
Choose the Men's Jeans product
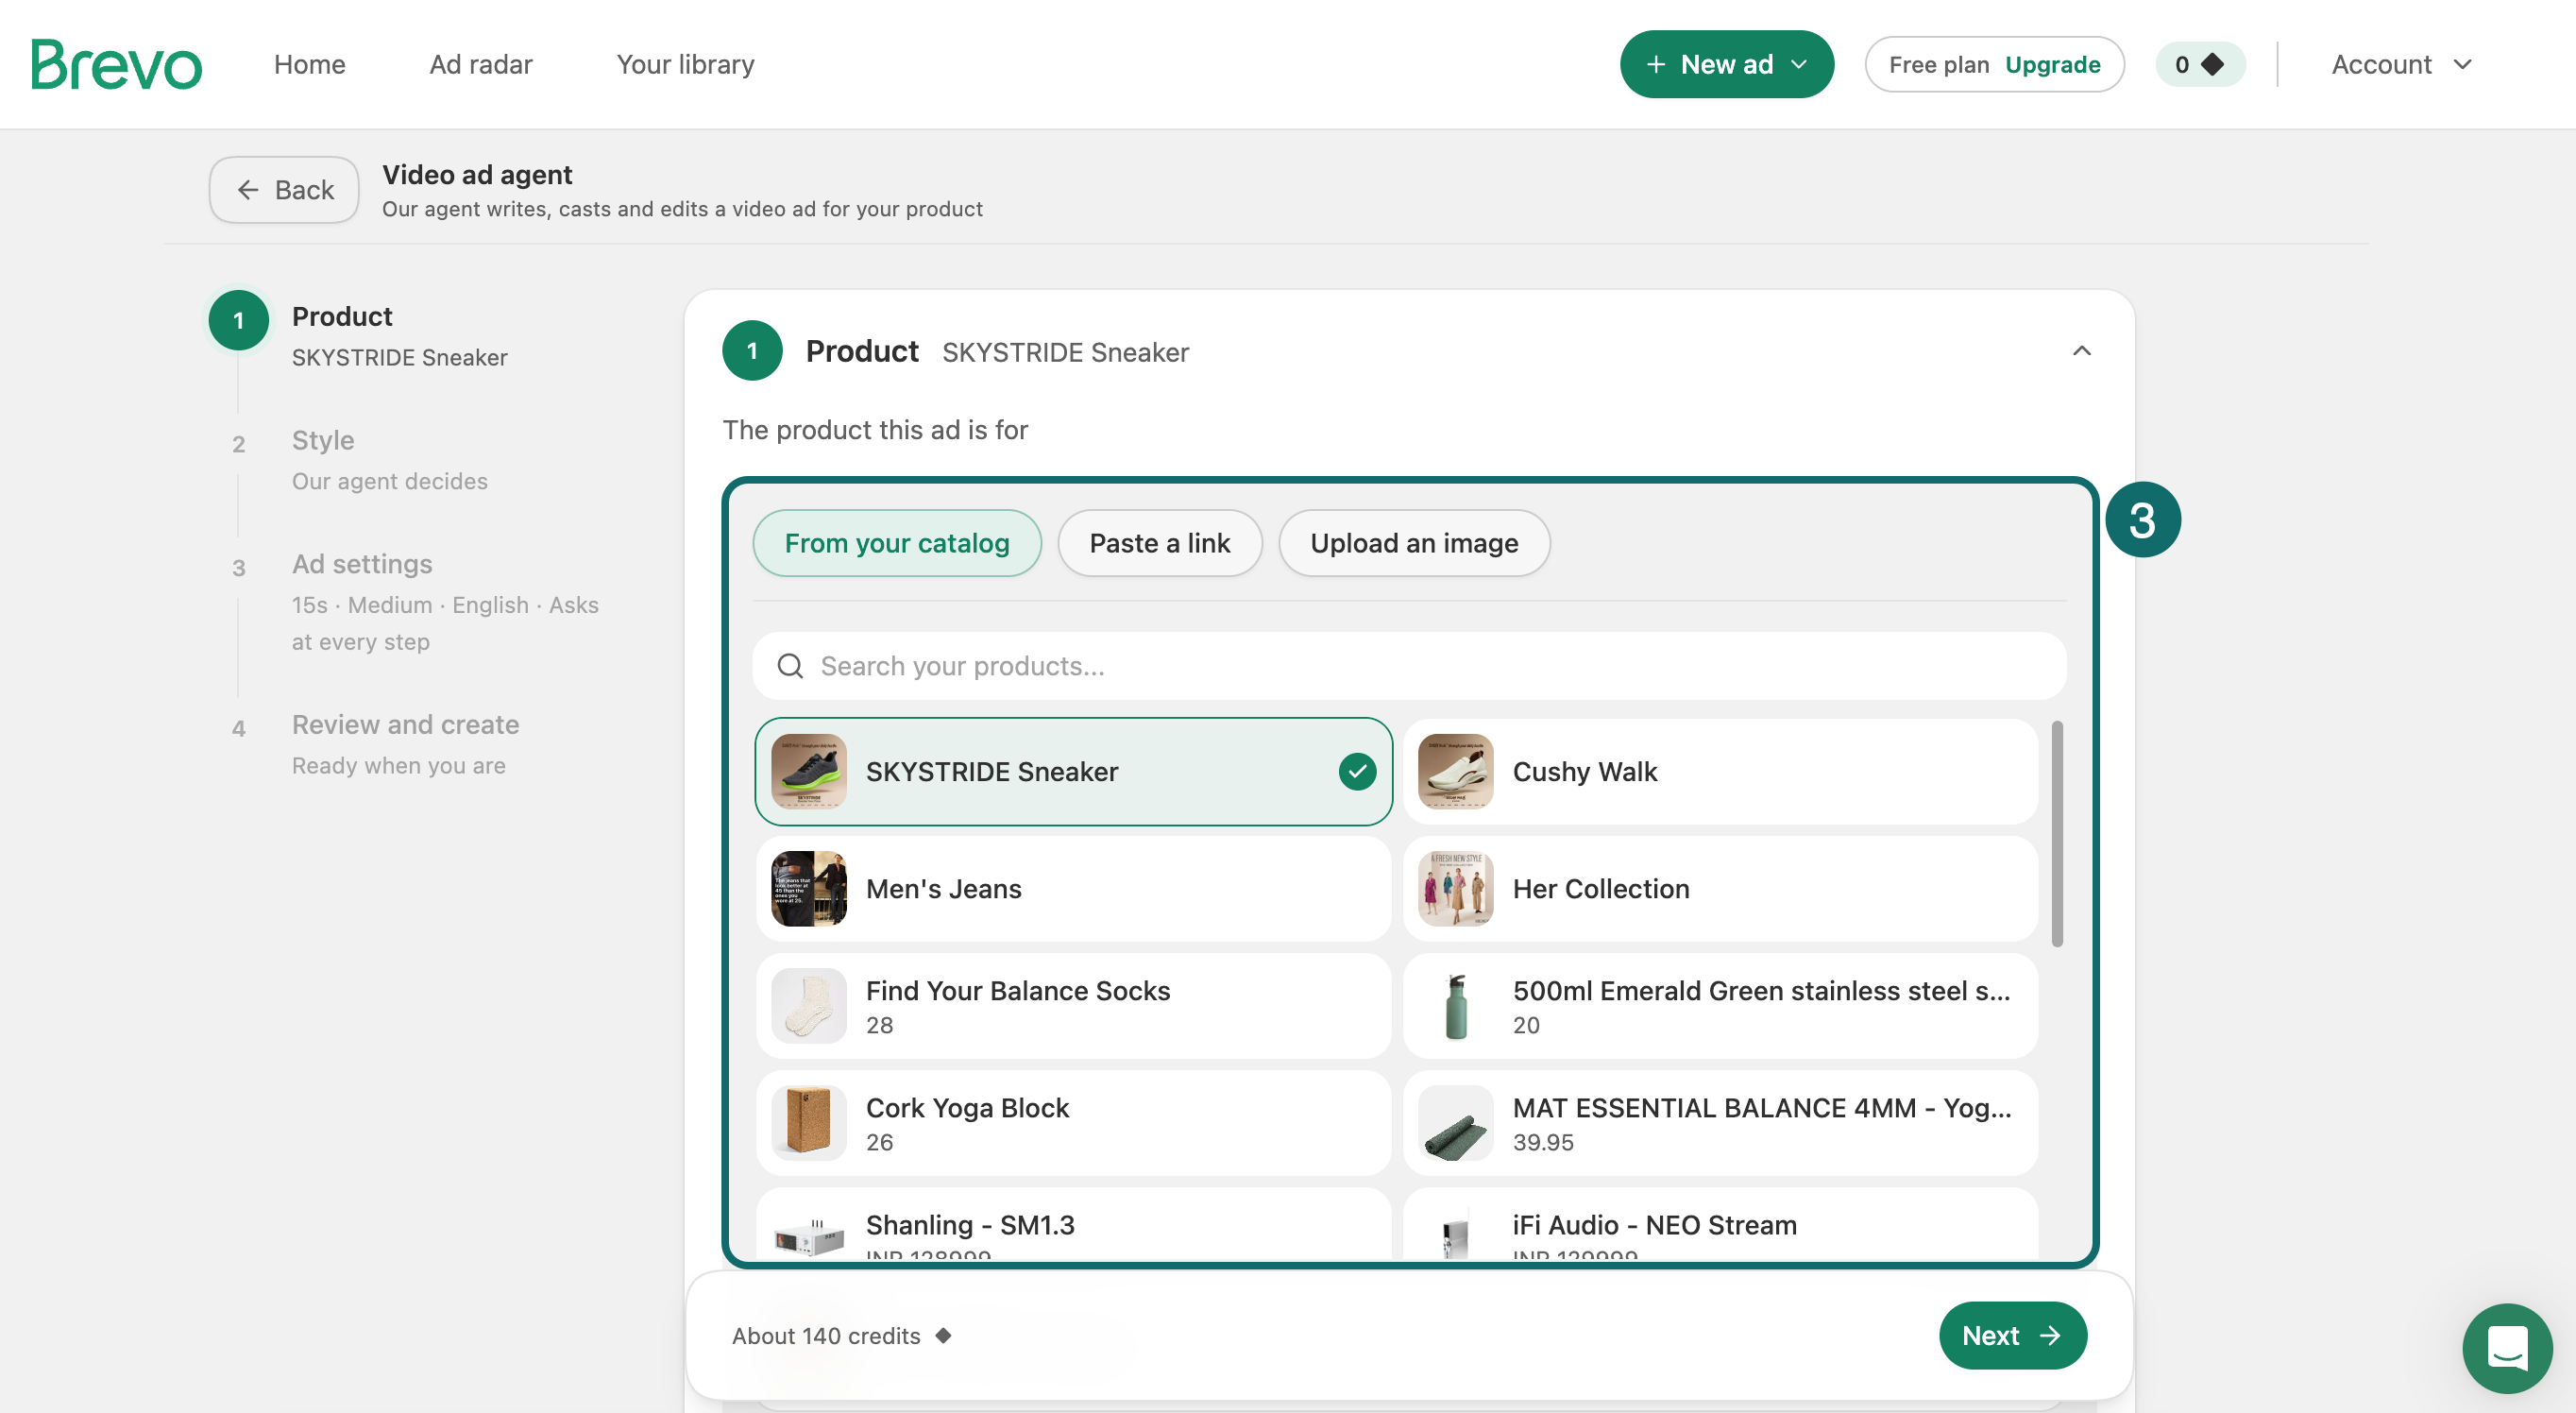(1073, 888)
